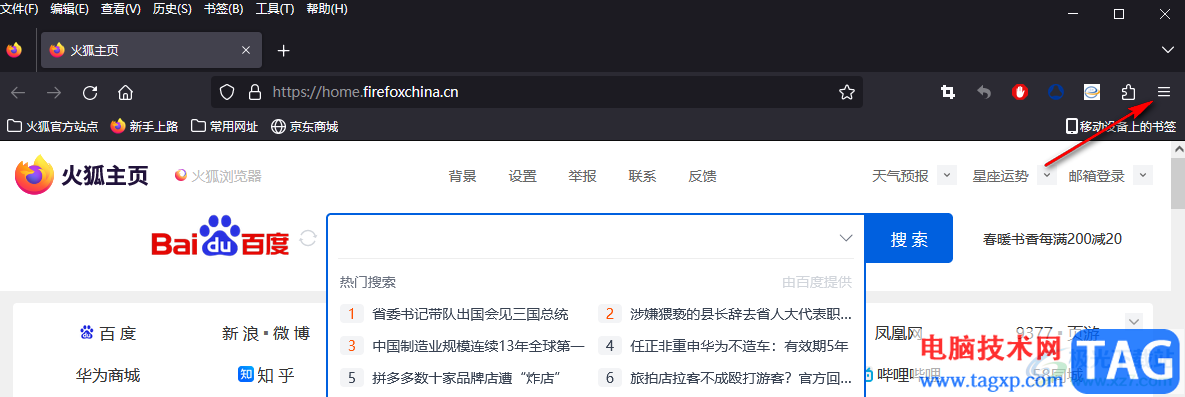Take a screenshot with the crop icon

(x=948, y=92)
